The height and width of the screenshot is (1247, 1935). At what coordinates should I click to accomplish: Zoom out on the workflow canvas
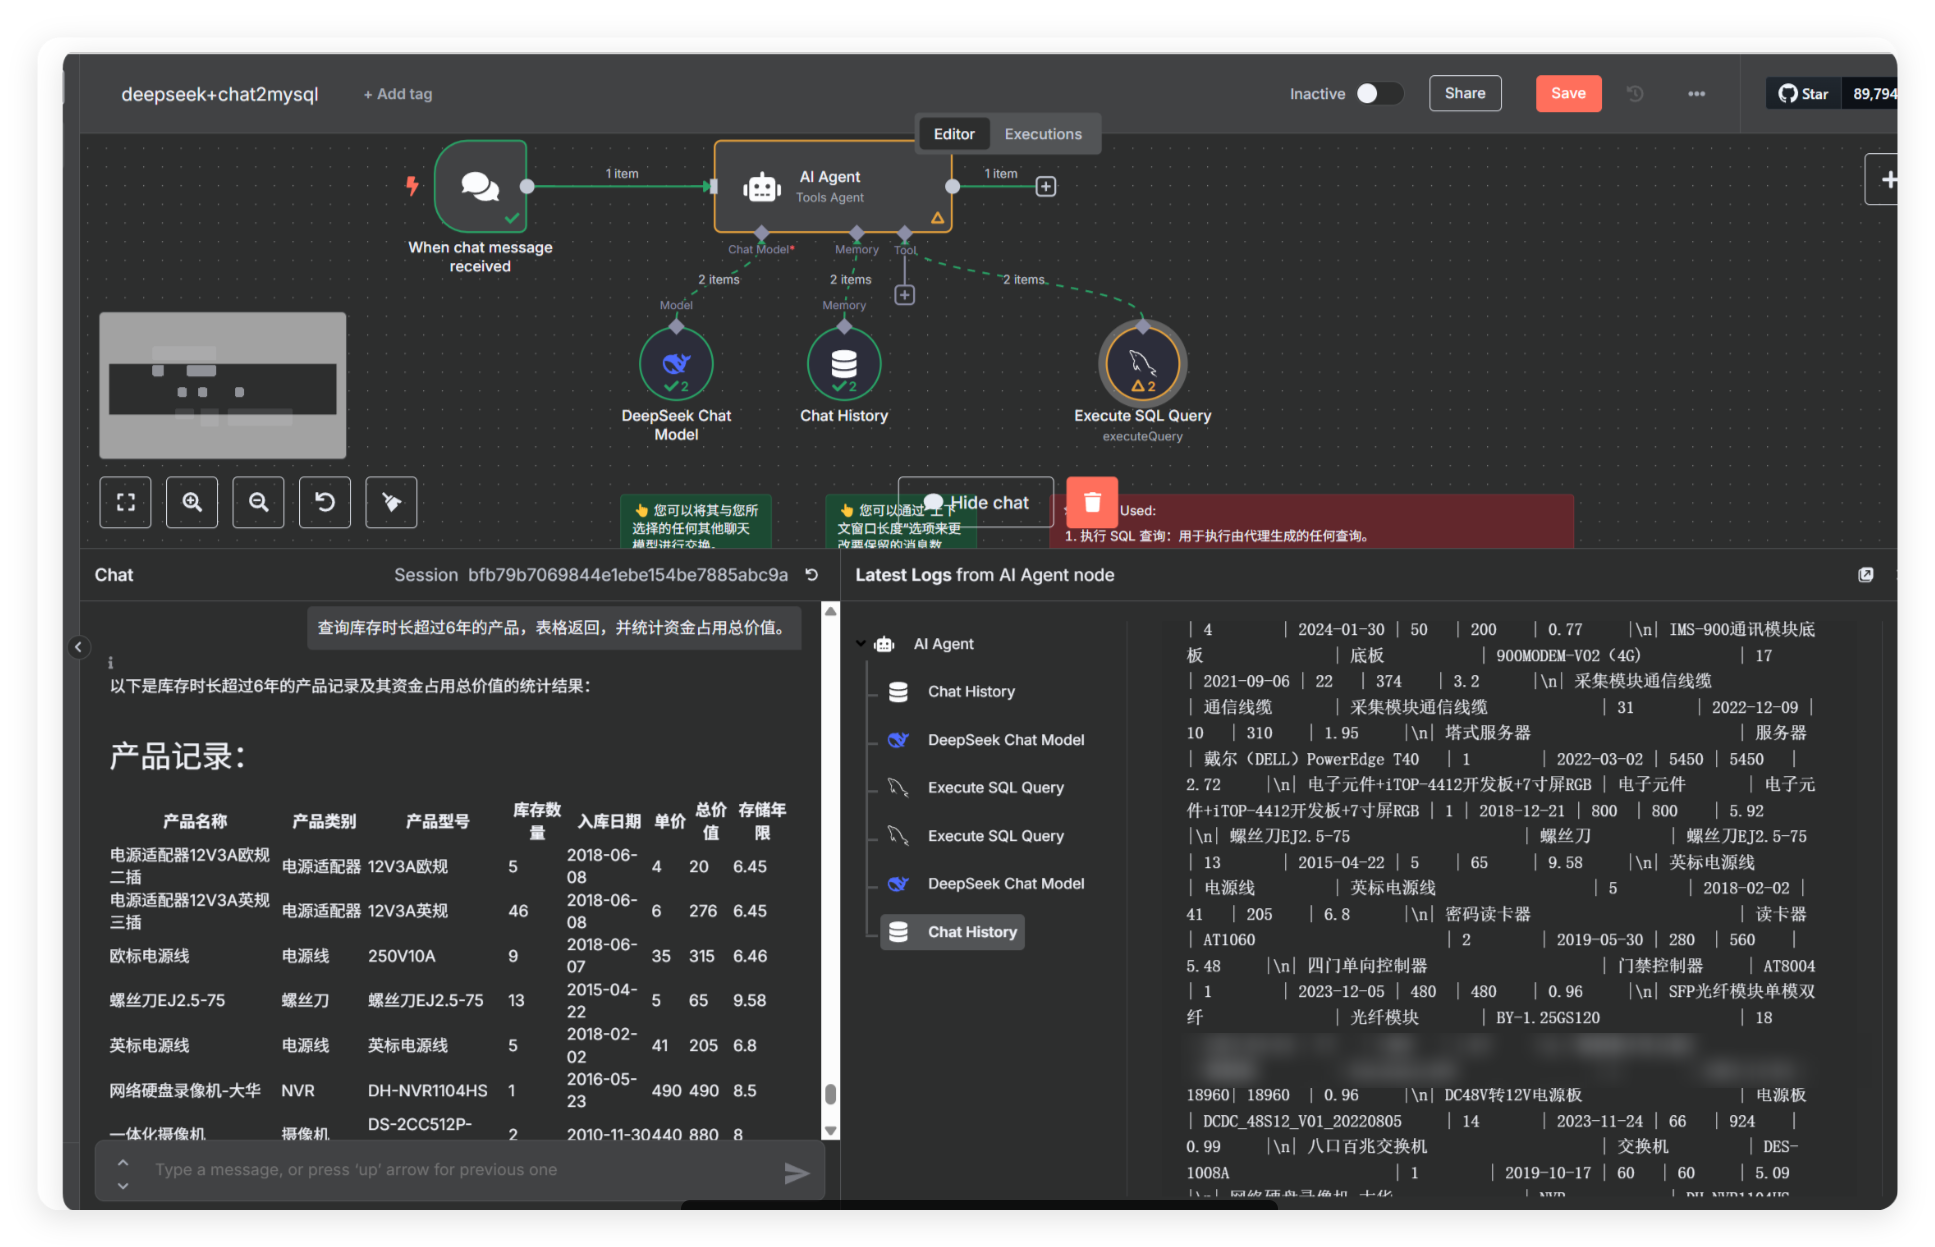point(258,502)
